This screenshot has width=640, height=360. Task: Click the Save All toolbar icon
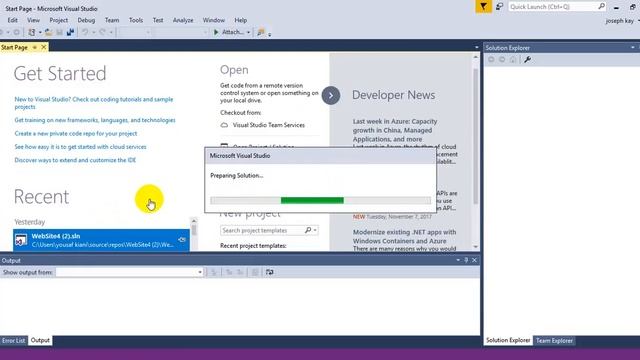pos(70,32)
